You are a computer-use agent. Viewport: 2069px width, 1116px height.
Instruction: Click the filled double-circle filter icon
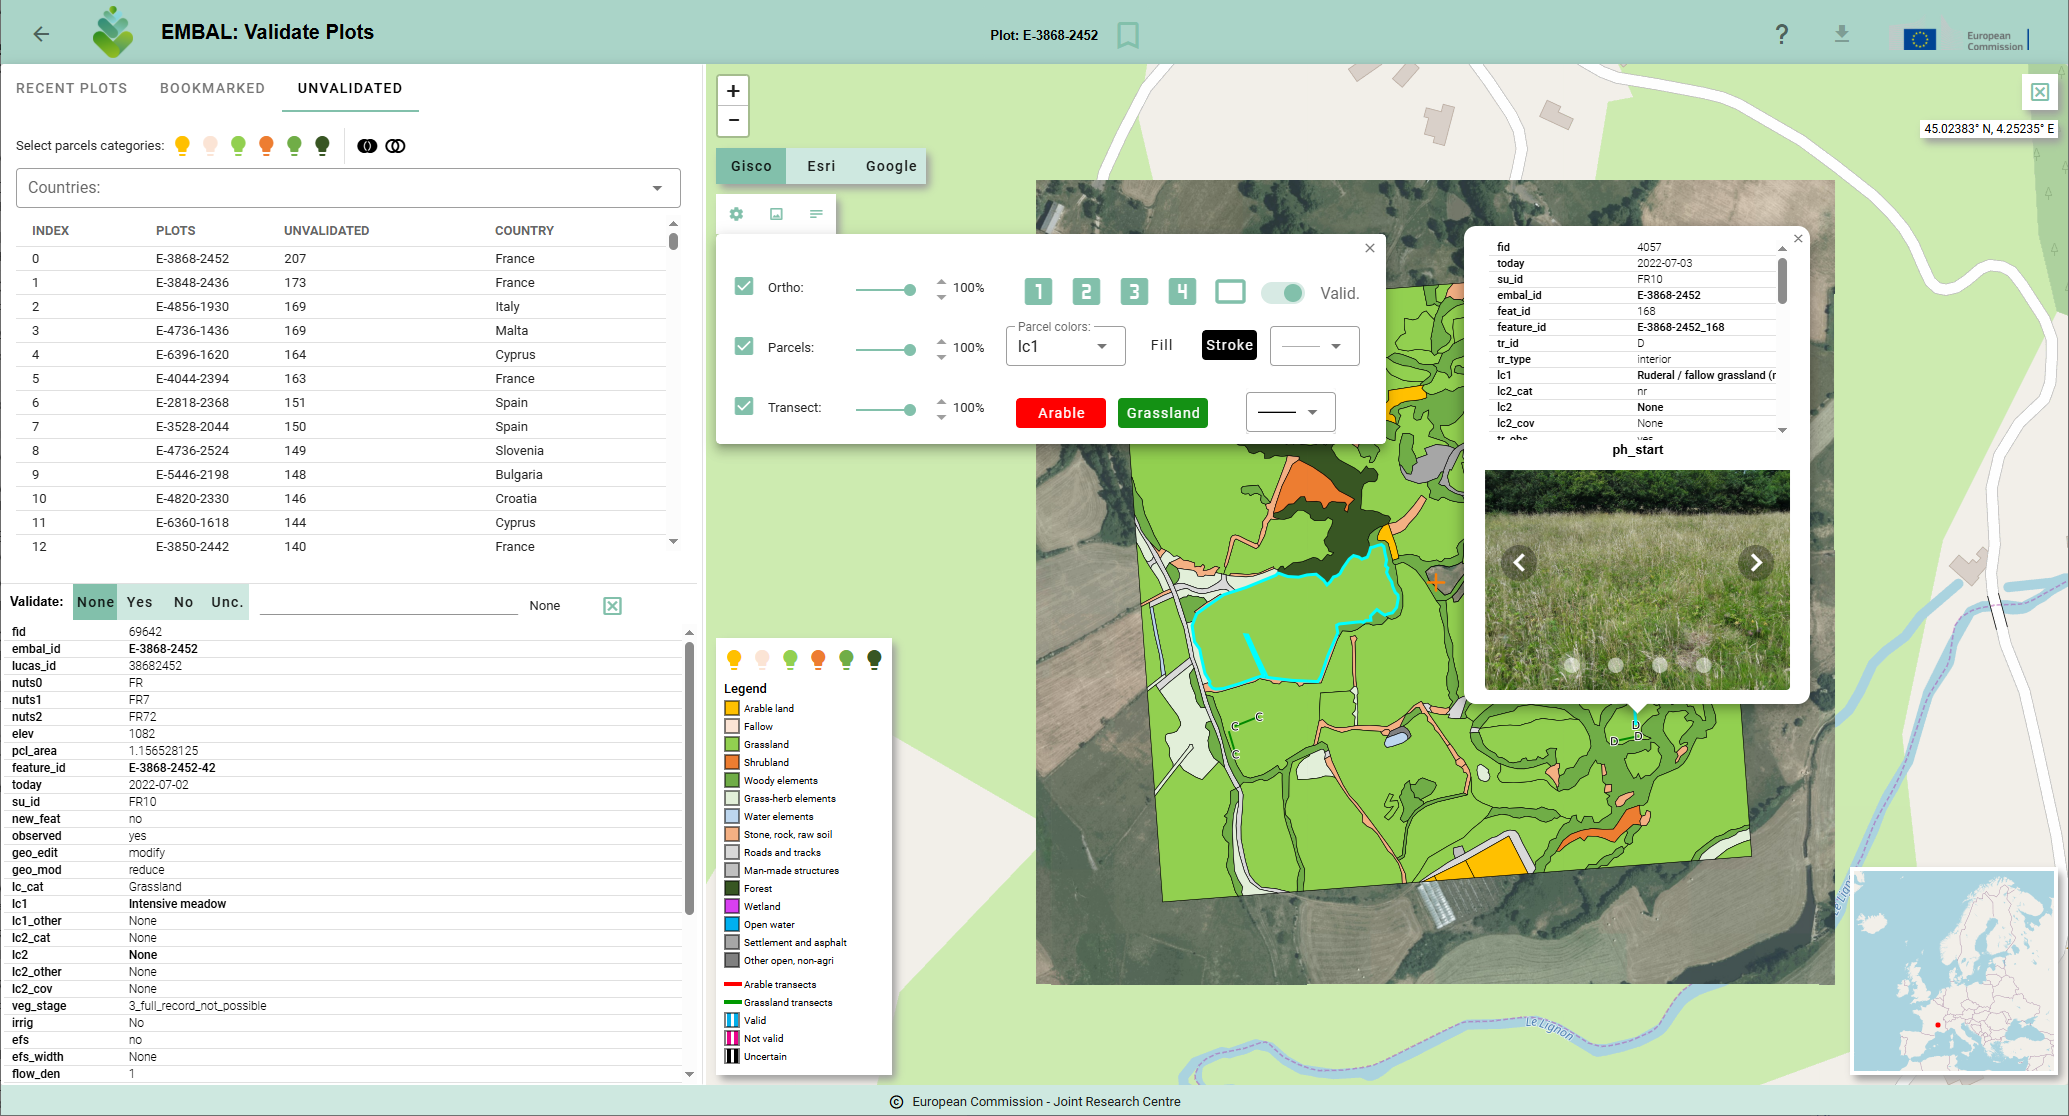367,146
